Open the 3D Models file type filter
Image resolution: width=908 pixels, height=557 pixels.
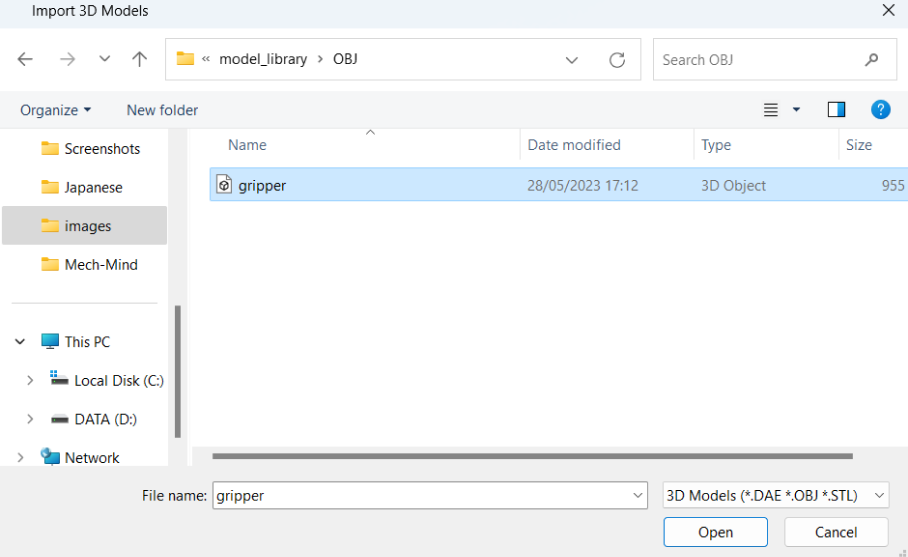[x=775, y=496]
